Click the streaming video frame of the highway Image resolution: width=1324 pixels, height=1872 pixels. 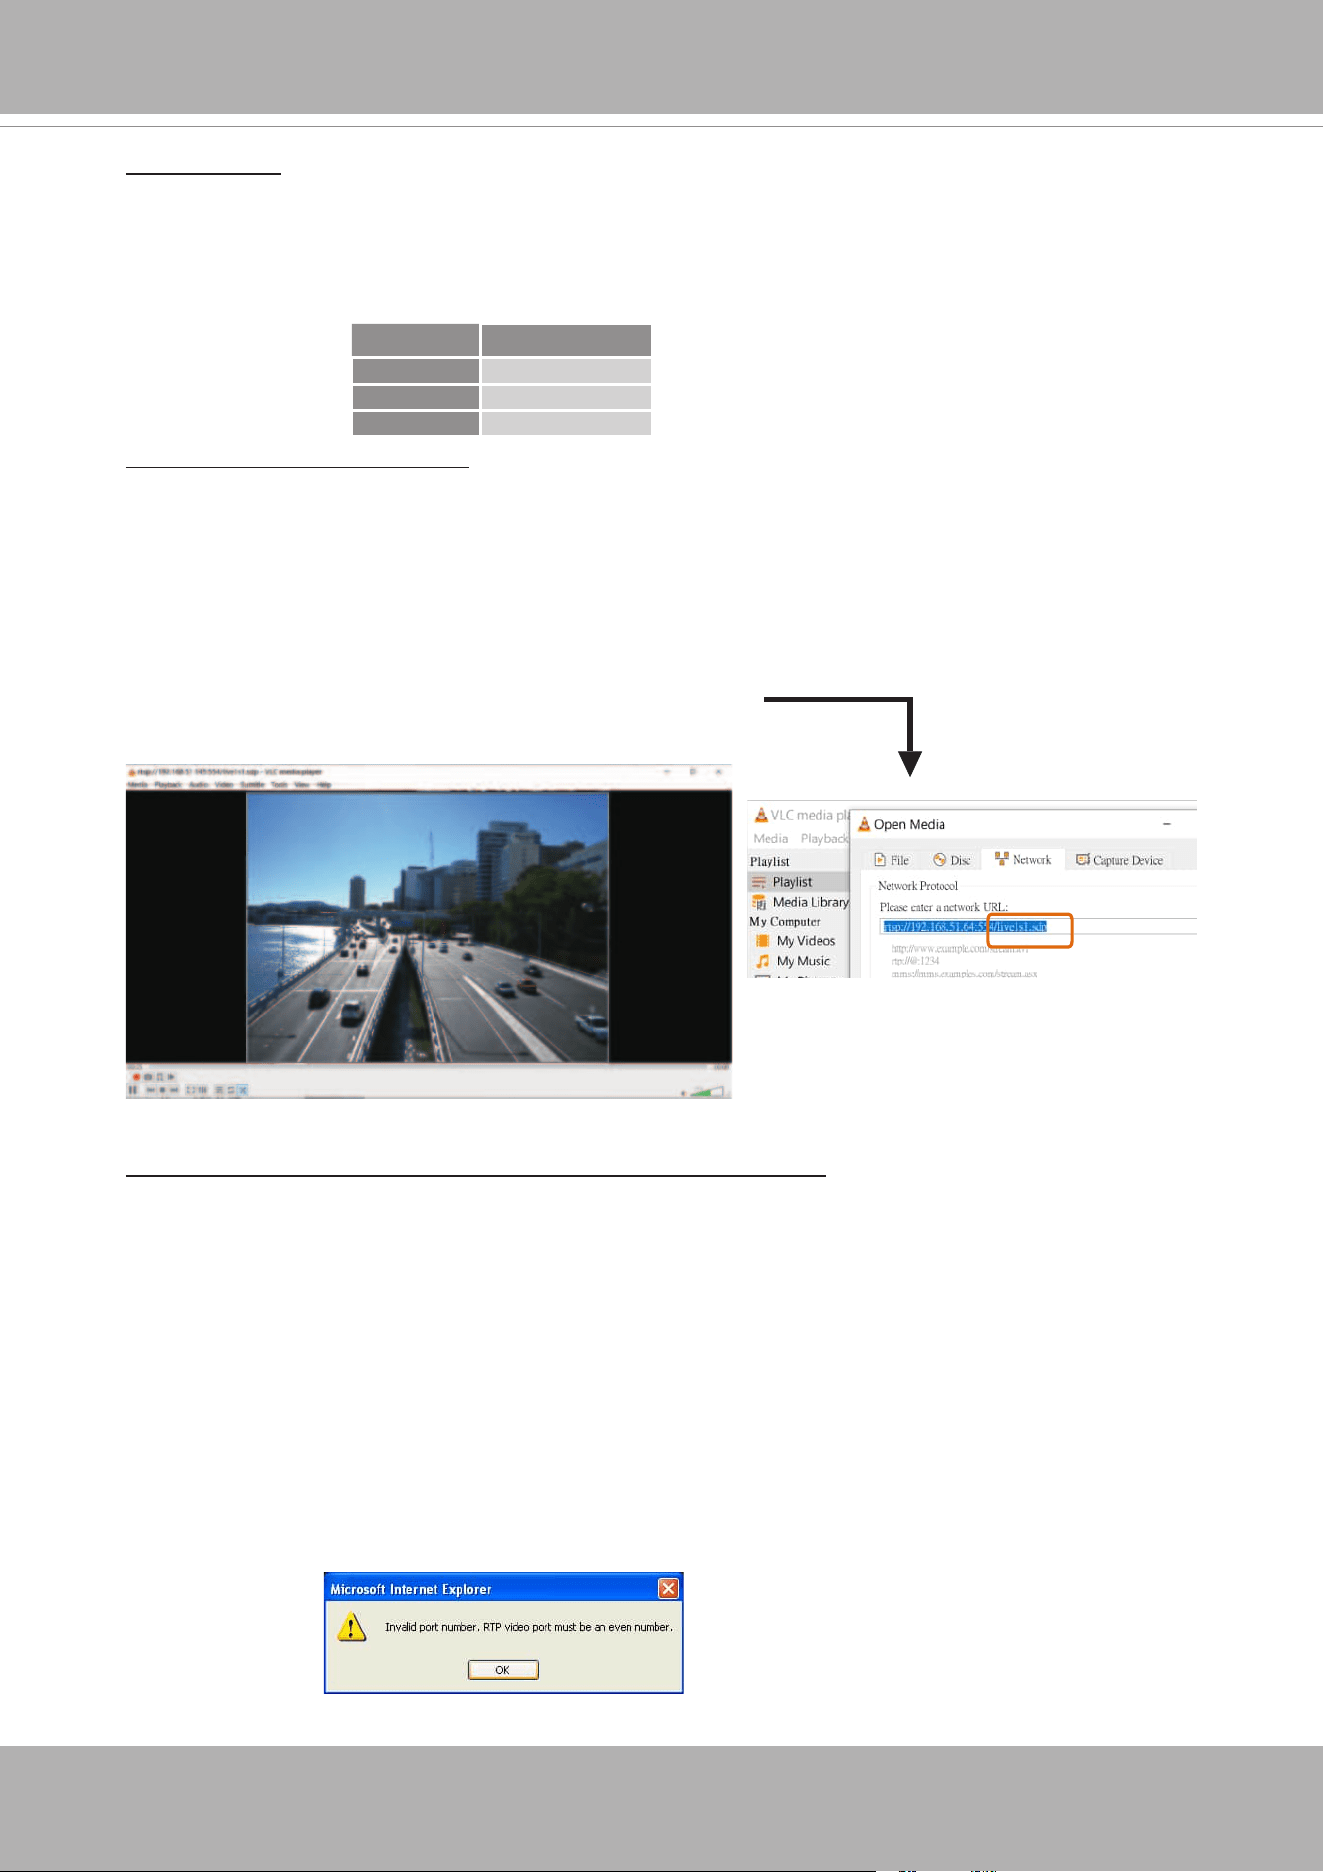click(x=428, y=927)
